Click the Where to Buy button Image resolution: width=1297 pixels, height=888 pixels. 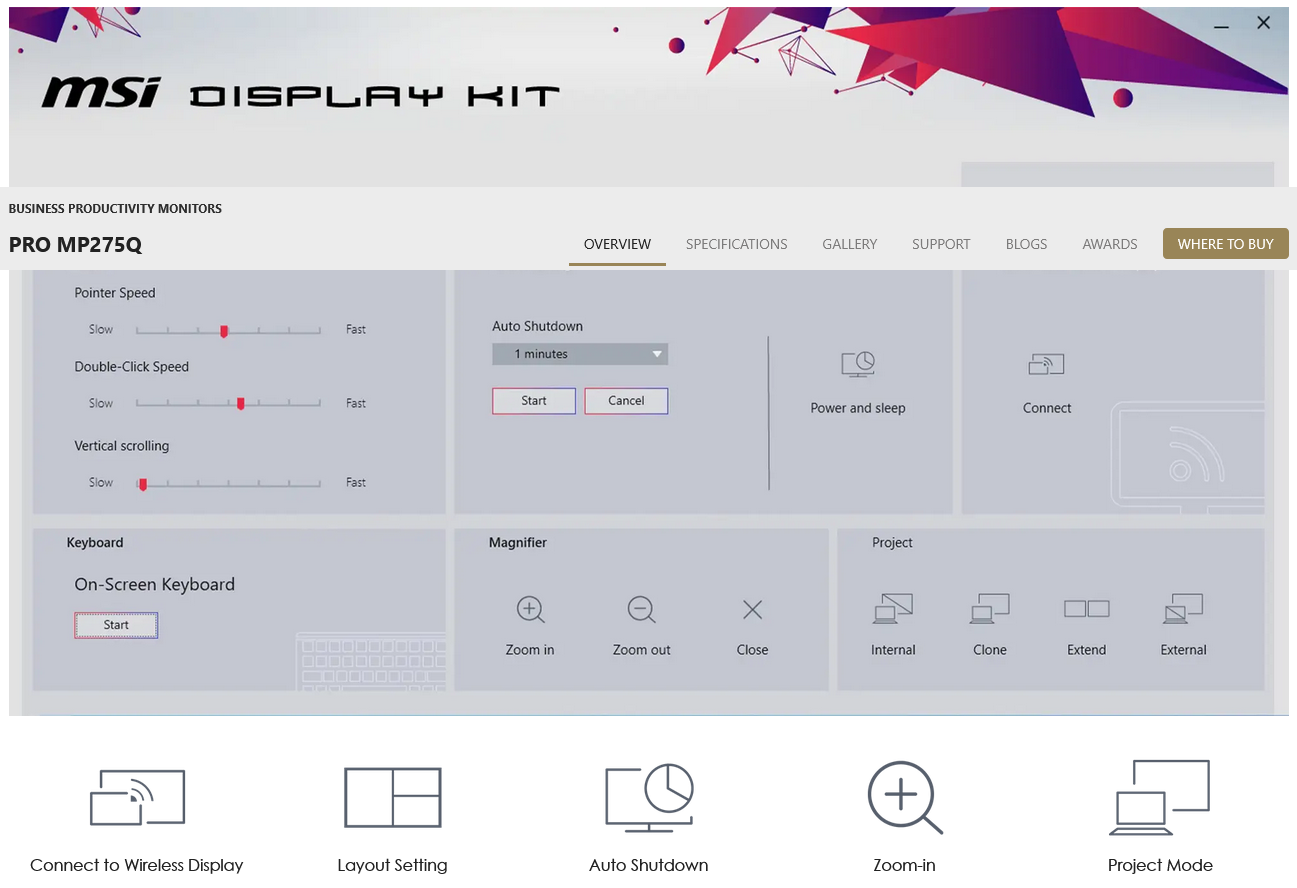point(1226,244)
